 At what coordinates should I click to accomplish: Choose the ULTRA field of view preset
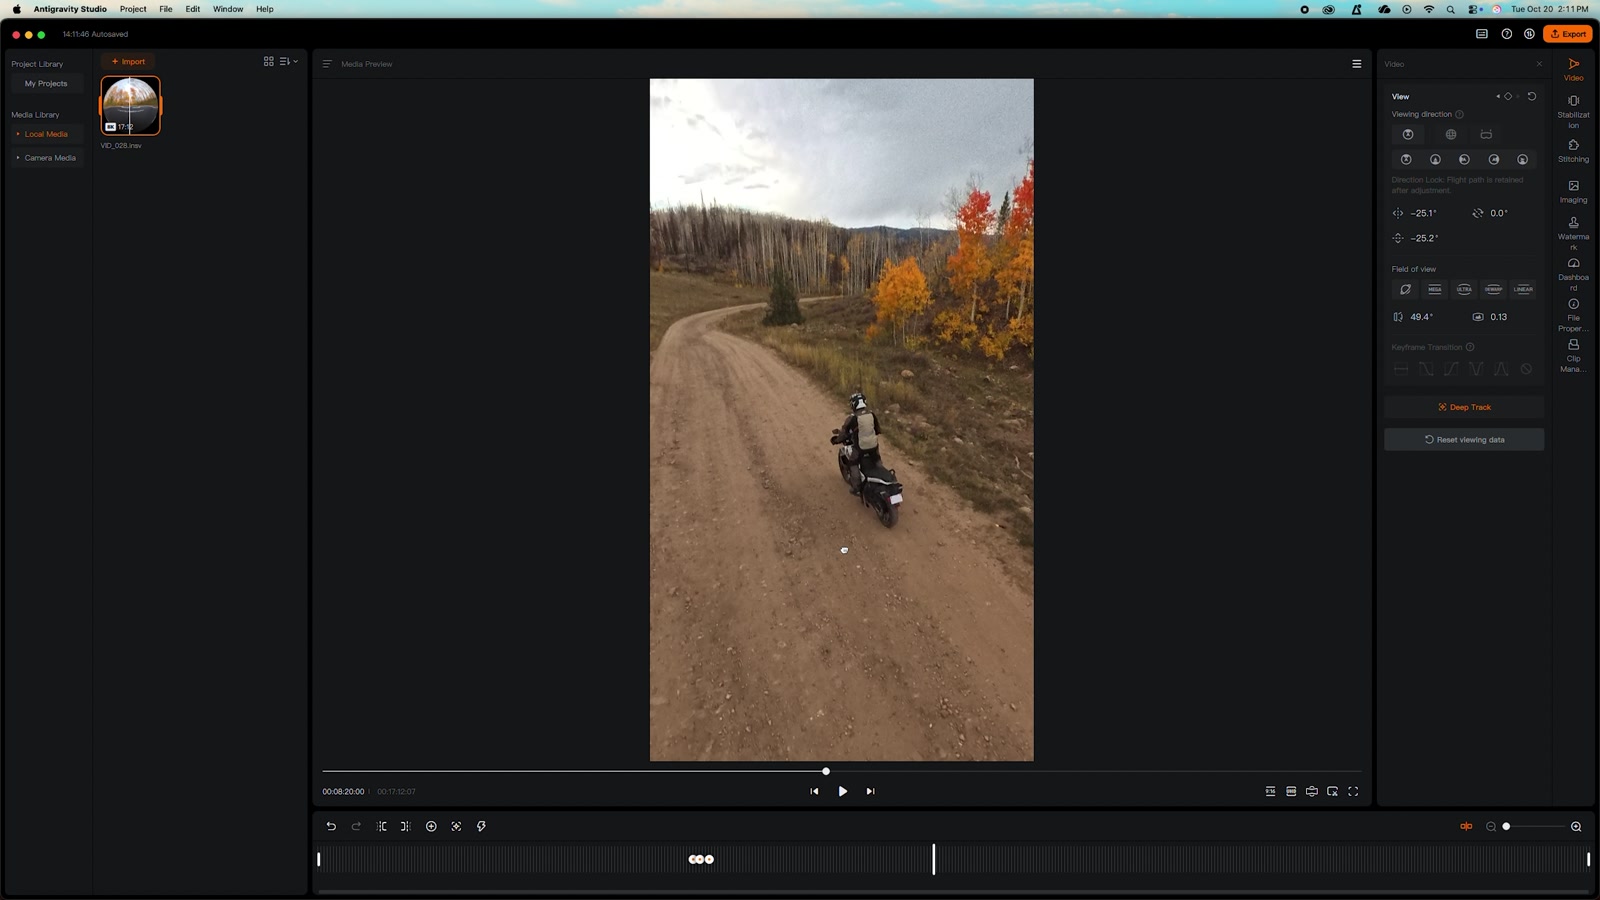tap(1464, 289)
